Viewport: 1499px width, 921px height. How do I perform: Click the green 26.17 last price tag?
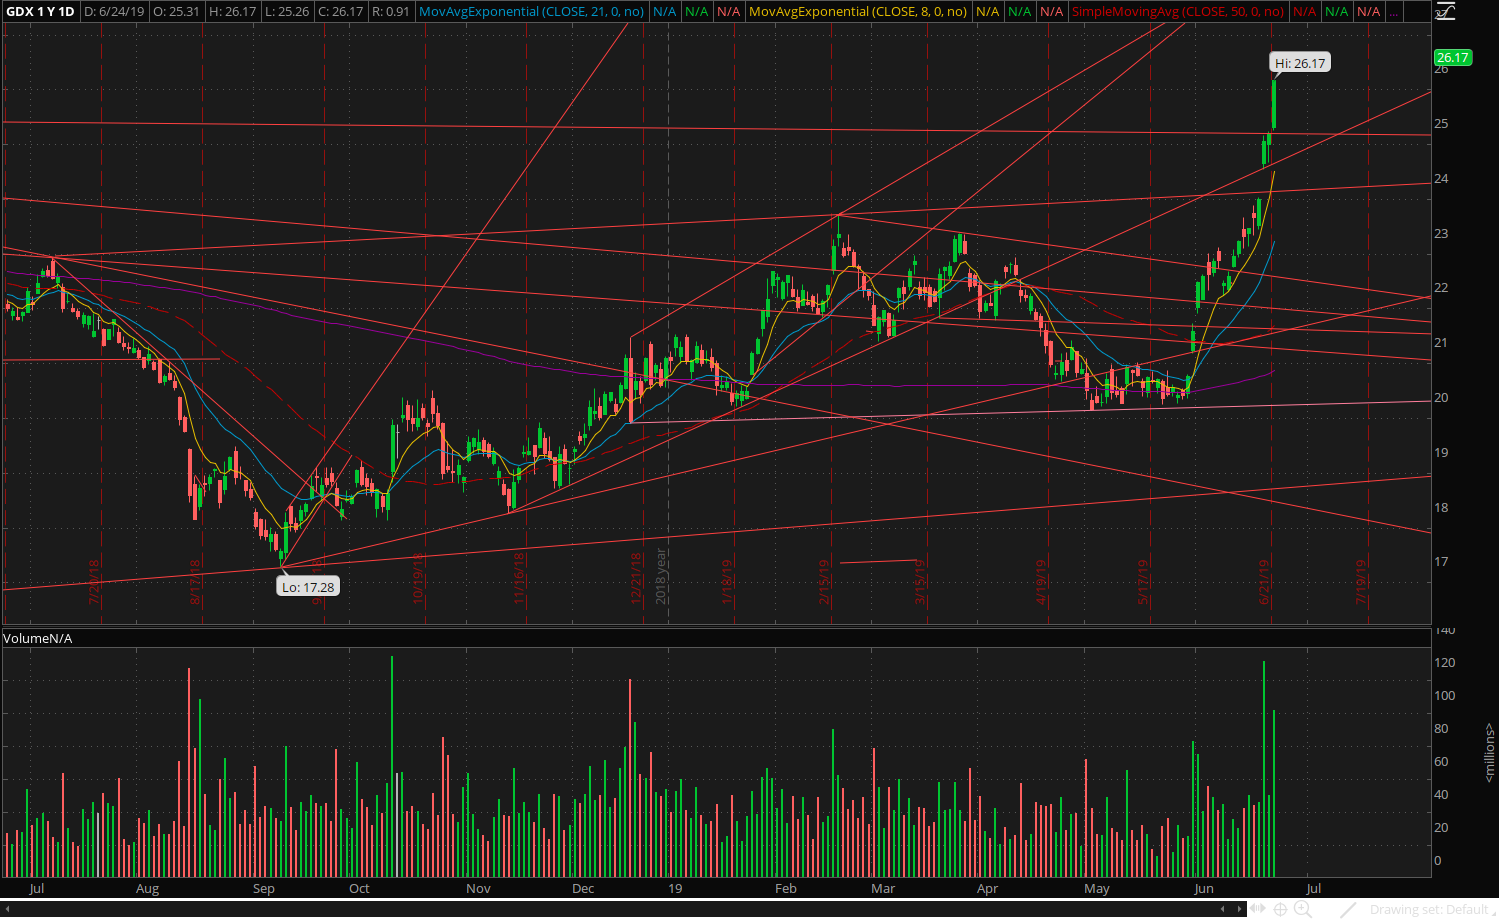pyautogui.click(x=1452, y=58)
